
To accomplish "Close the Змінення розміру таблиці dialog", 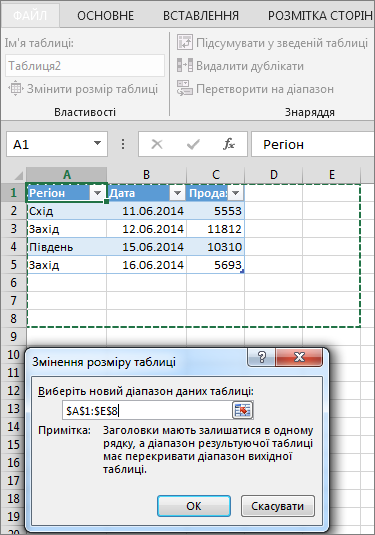I will pos(299,357).
